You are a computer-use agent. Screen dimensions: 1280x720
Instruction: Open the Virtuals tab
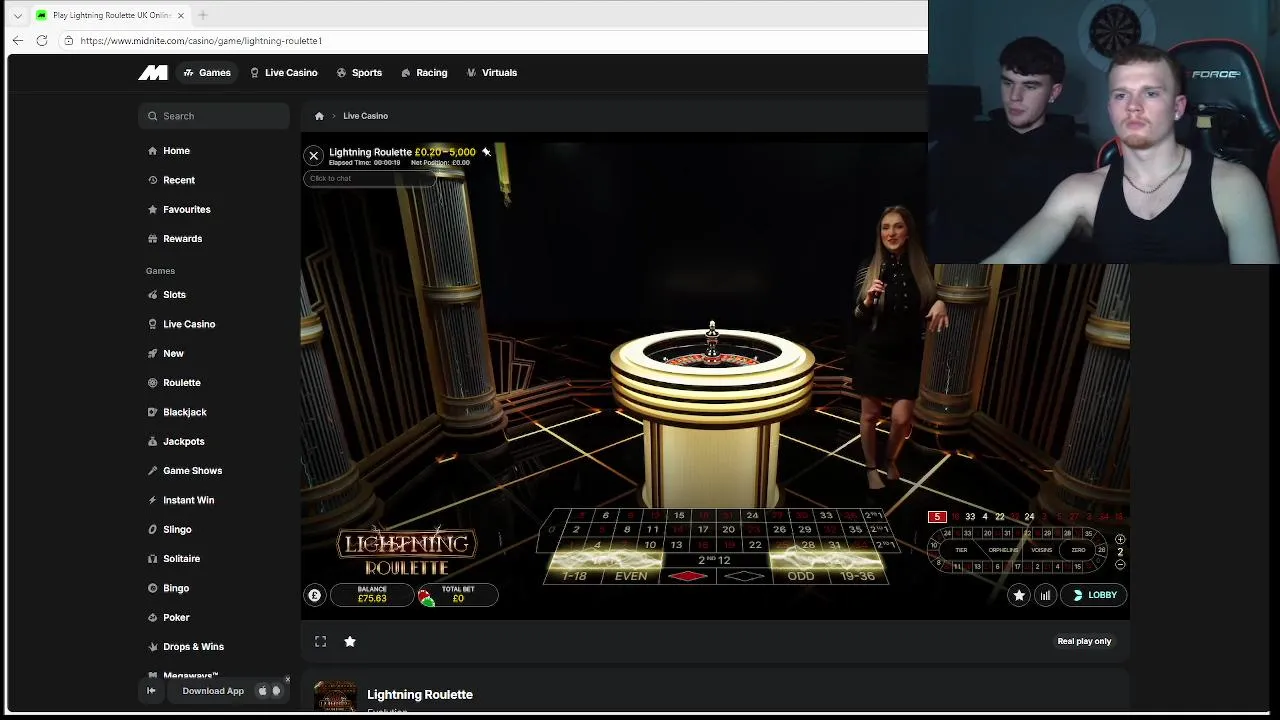491,72
